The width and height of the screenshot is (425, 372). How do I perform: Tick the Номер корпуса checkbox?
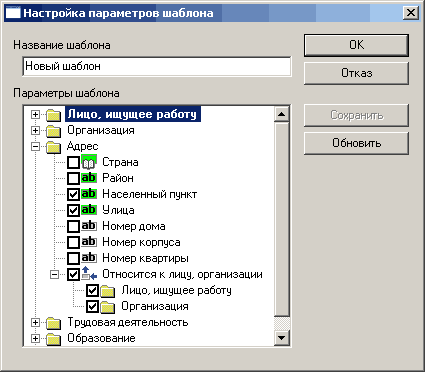tap(73, 243)
